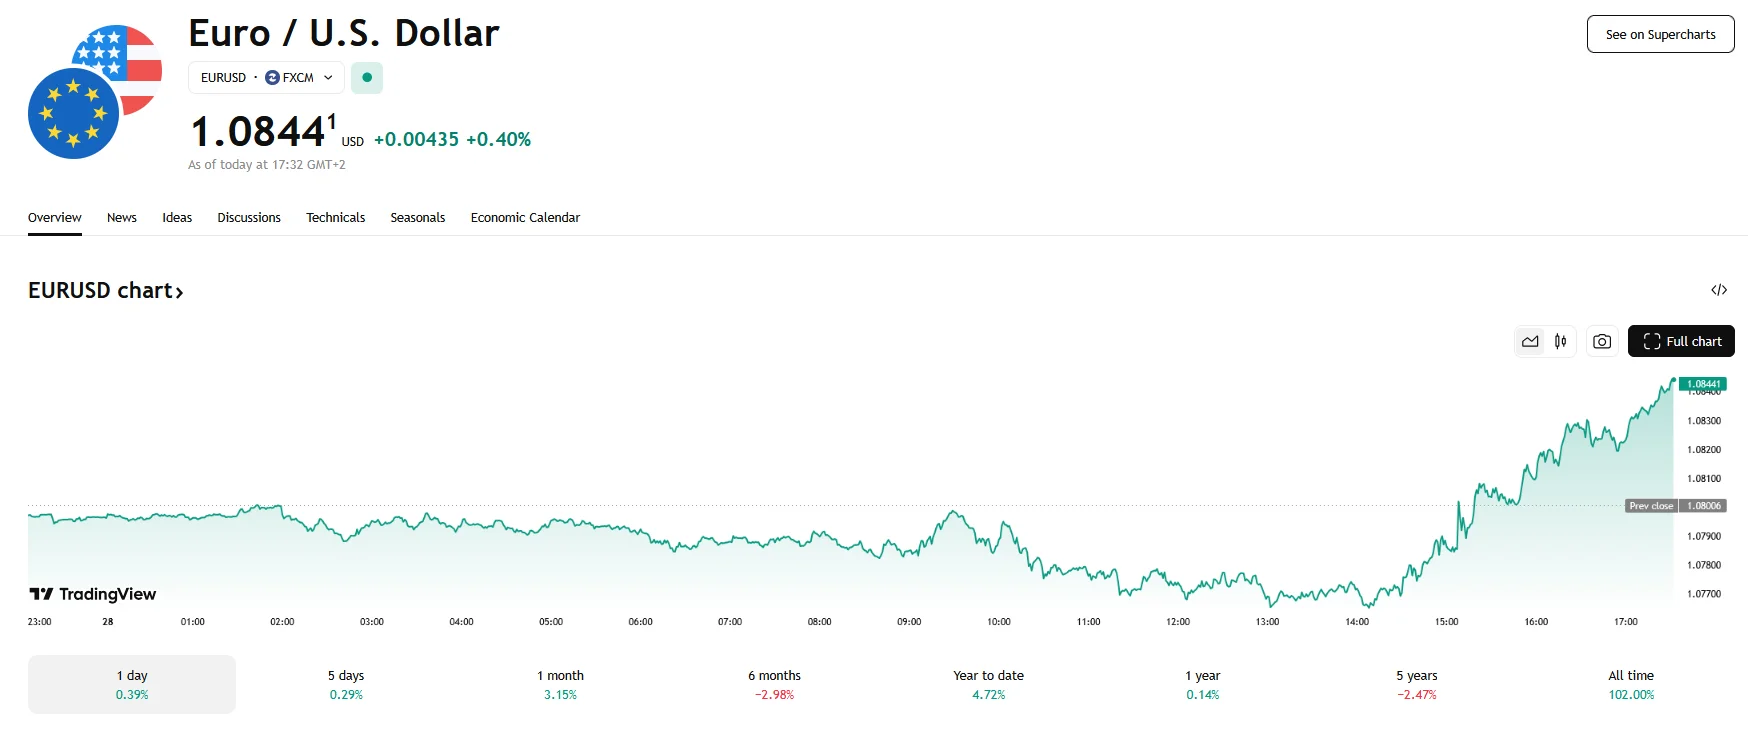
Task: Click the TradingView logo on chart
Action: click(93, 594)
